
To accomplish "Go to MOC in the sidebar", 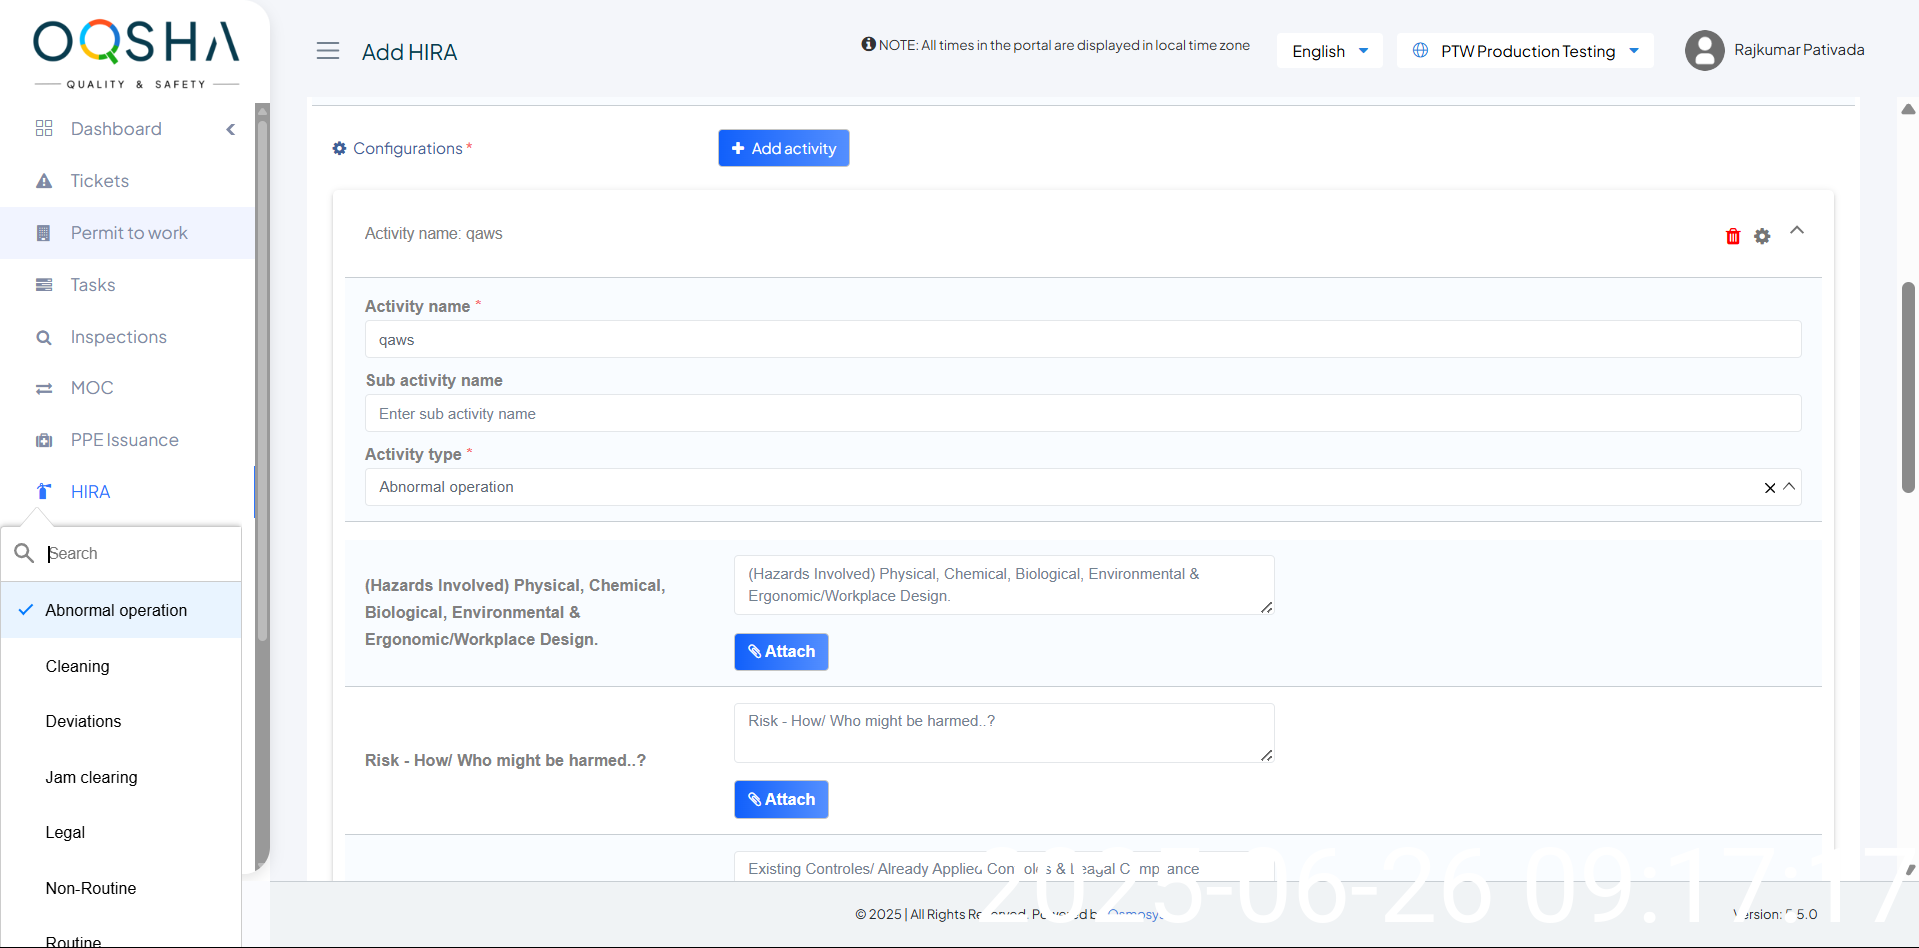I will [92, 388].
